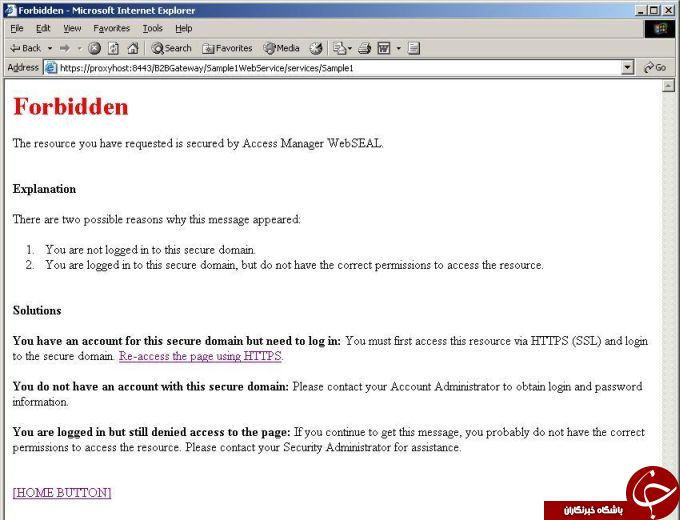Open the Back history dropdown arrow

pos(50,48)
